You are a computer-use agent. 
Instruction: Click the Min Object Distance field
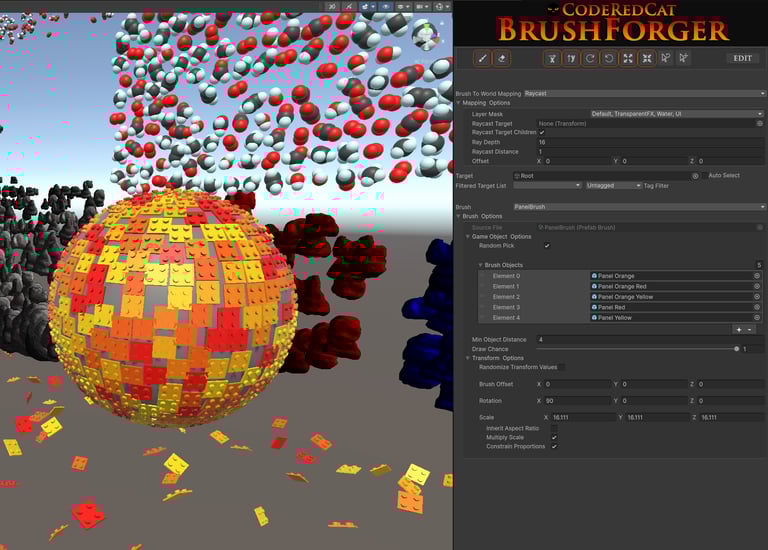coord(650,339)
